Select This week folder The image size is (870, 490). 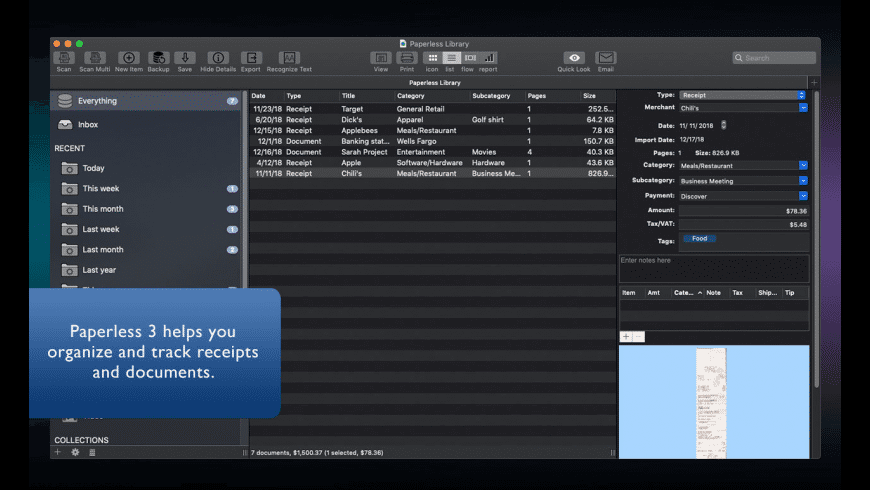coord(146,189)
